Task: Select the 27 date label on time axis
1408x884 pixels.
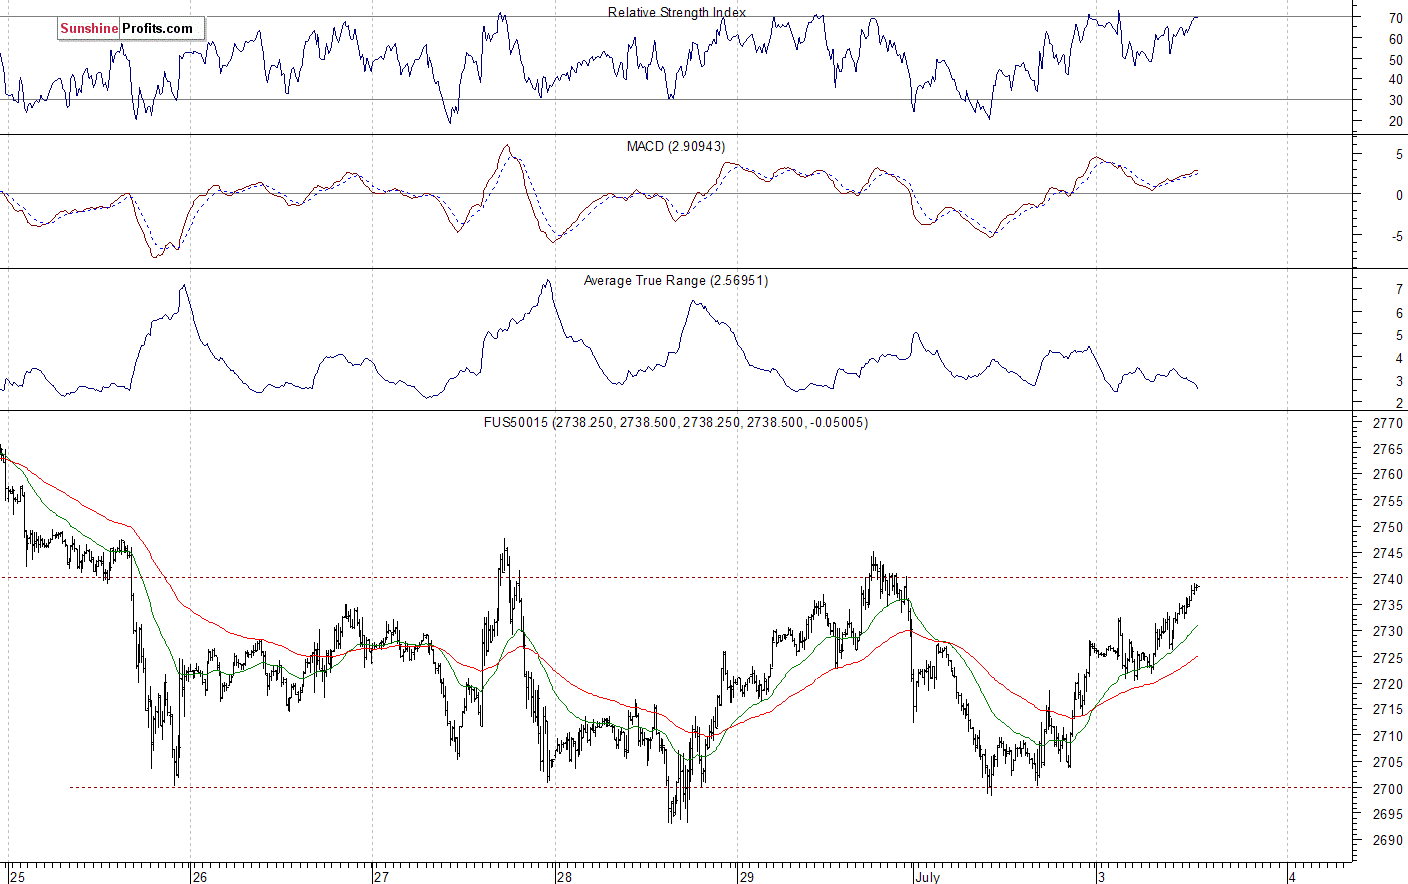Action: pyautogui.click(x=381, y=877)
